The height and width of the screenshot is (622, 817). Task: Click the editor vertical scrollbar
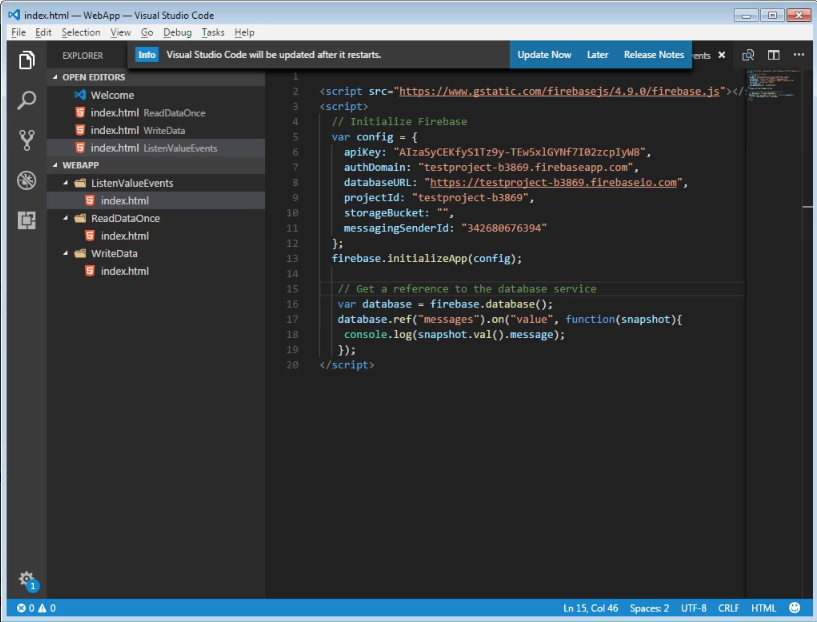(x=807, y=333)
